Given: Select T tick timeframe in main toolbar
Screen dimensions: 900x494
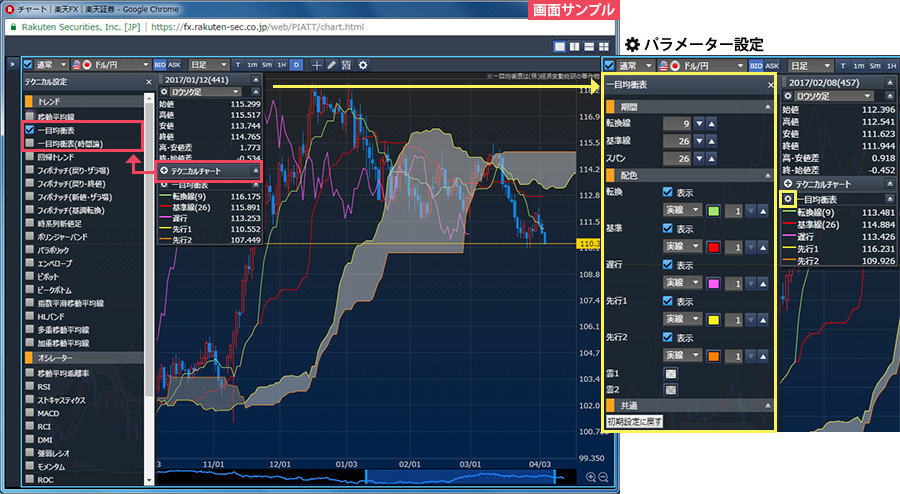Looking at the screenshot, I should [x=238, y=65].
